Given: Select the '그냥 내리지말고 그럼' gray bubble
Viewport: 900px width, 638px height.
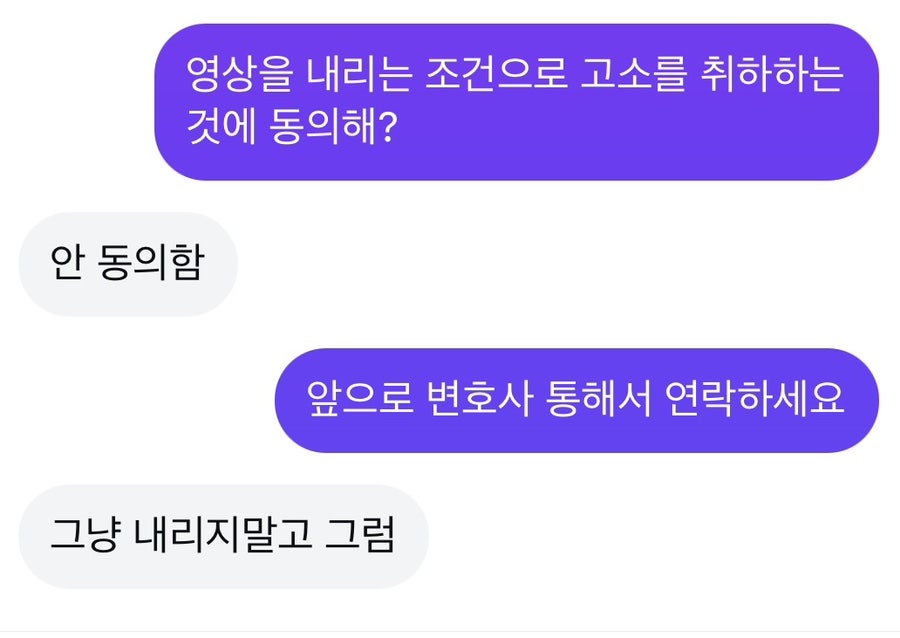Looking at the screenshot, I should point(222,536).
